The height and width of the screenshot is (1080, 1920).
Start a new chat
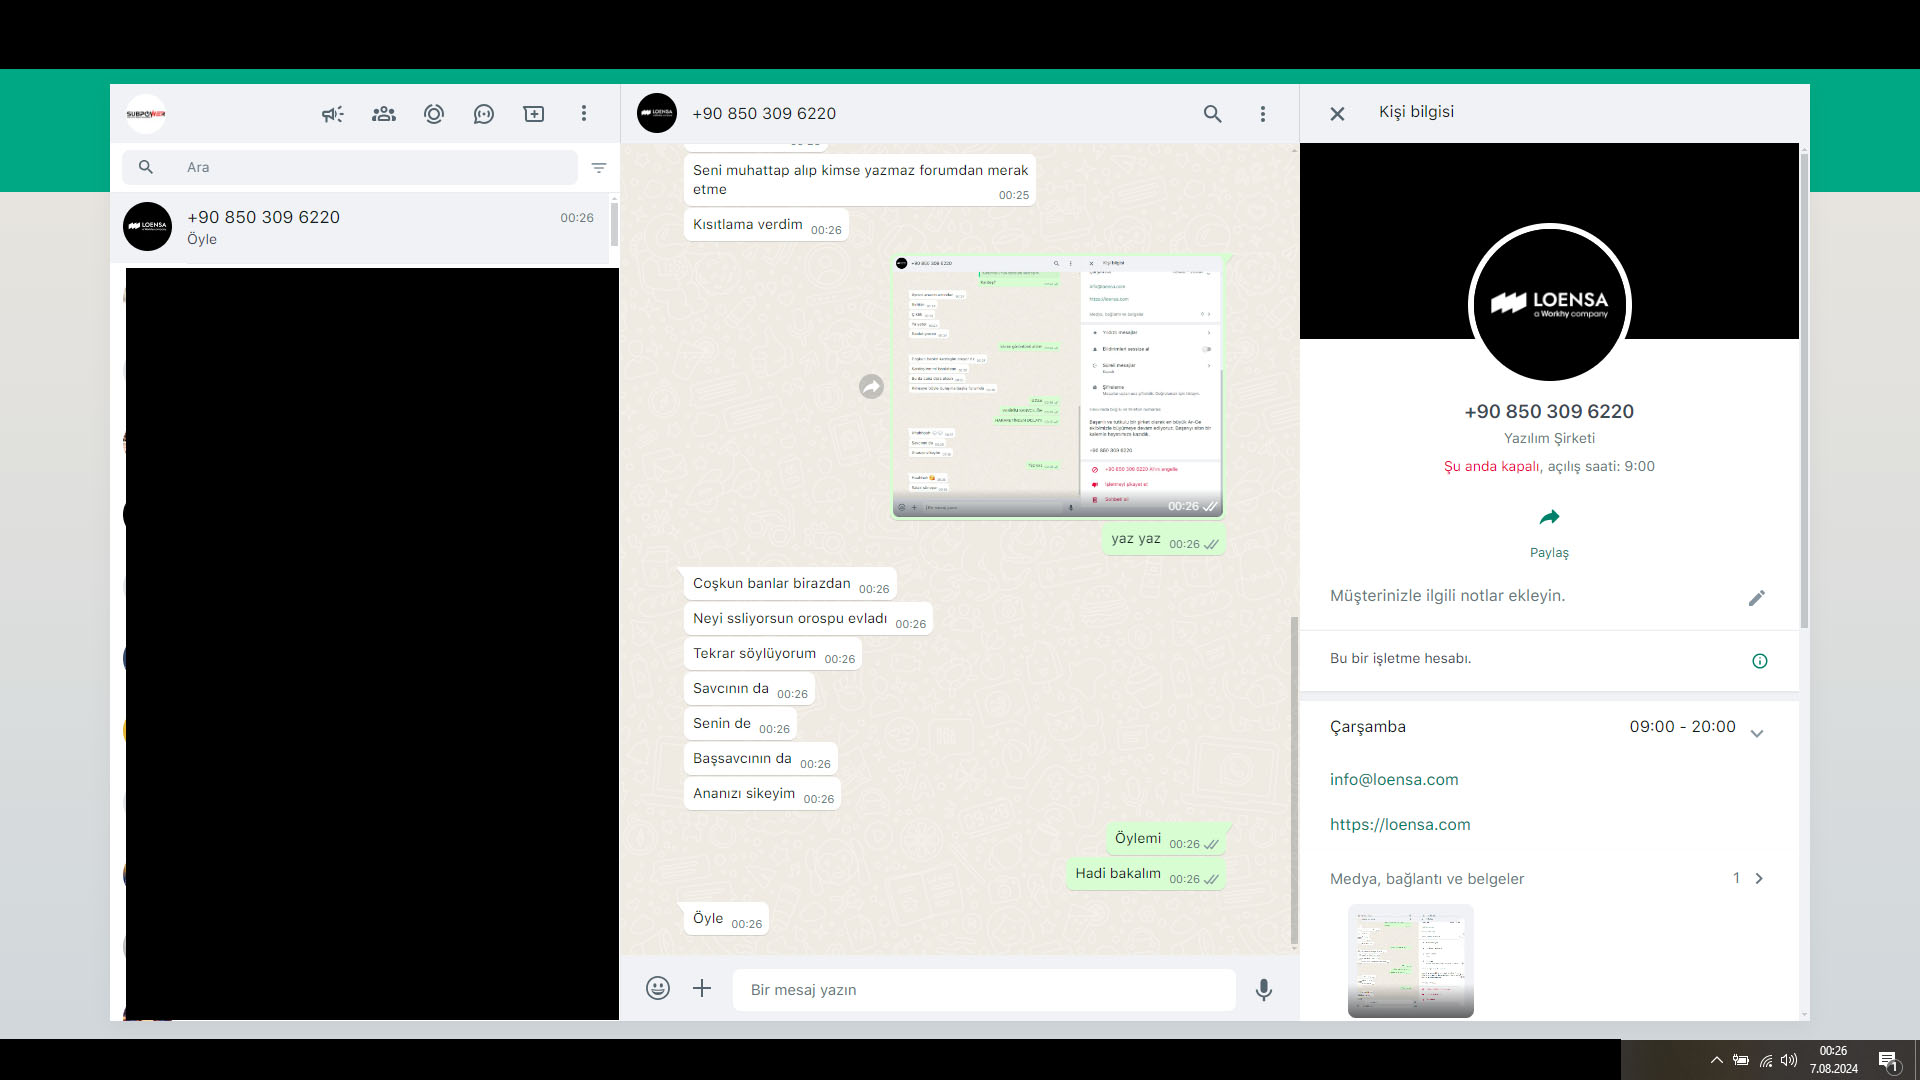534,114
